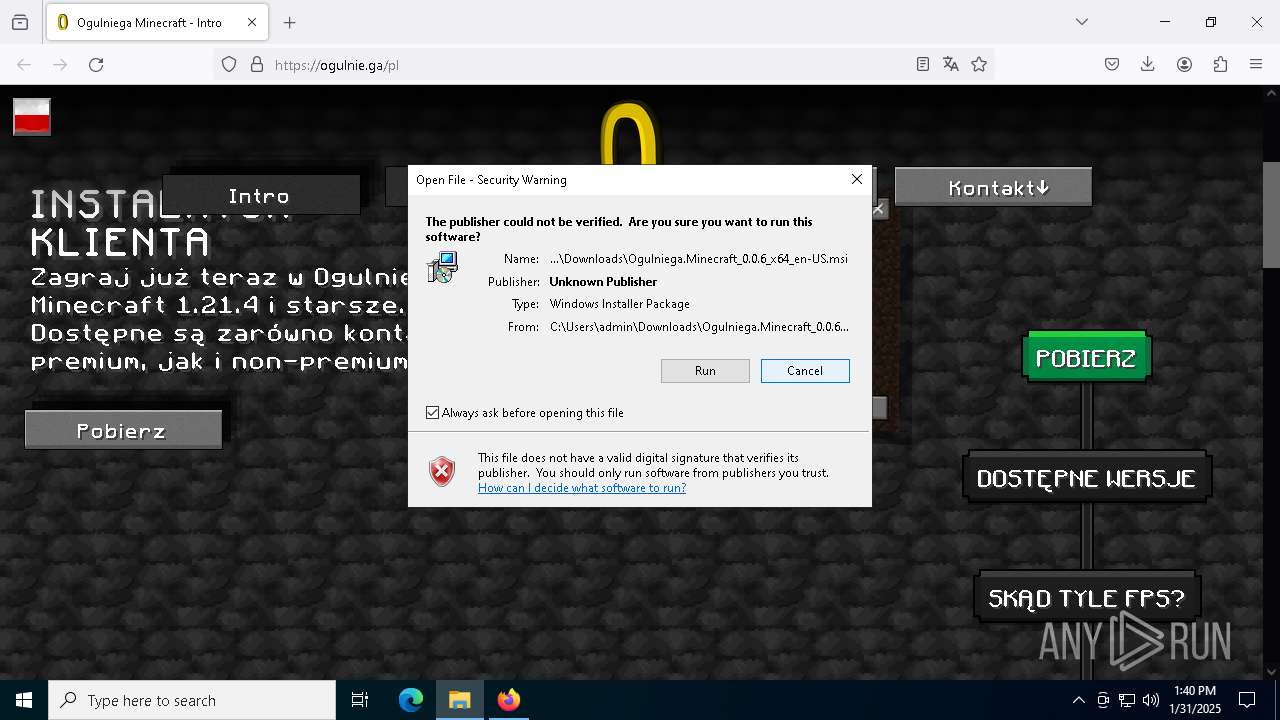Click the Unknown Publisher text
Image resolution: width=1280 pixels, height=720 pixels.
click(603, 282)
